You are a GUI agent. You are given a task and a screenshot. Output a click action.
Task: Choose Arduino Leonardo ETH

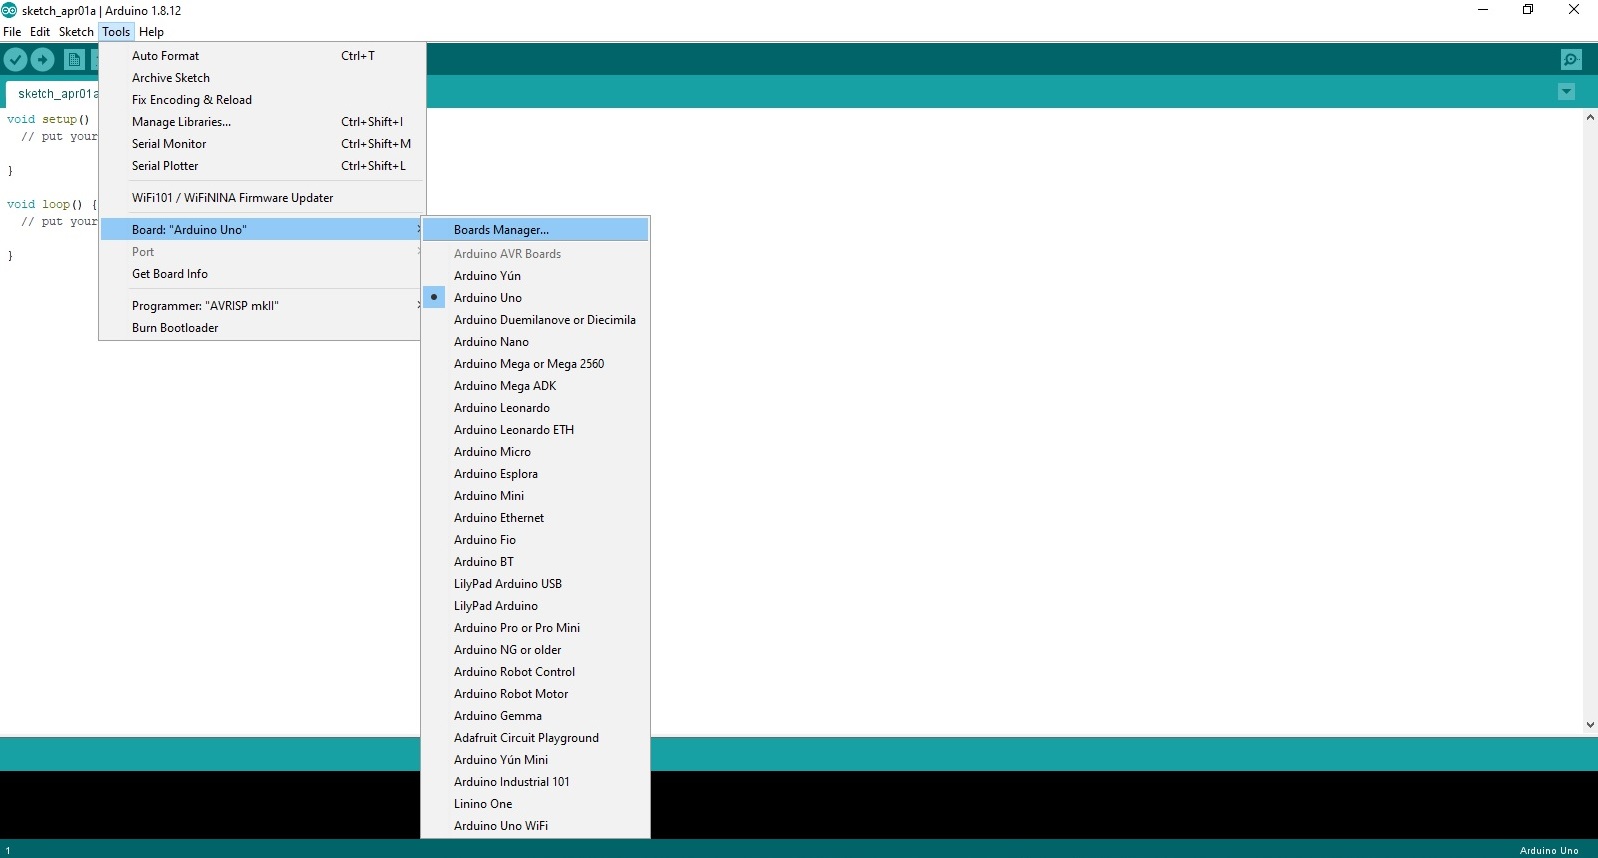pos(535,430)
